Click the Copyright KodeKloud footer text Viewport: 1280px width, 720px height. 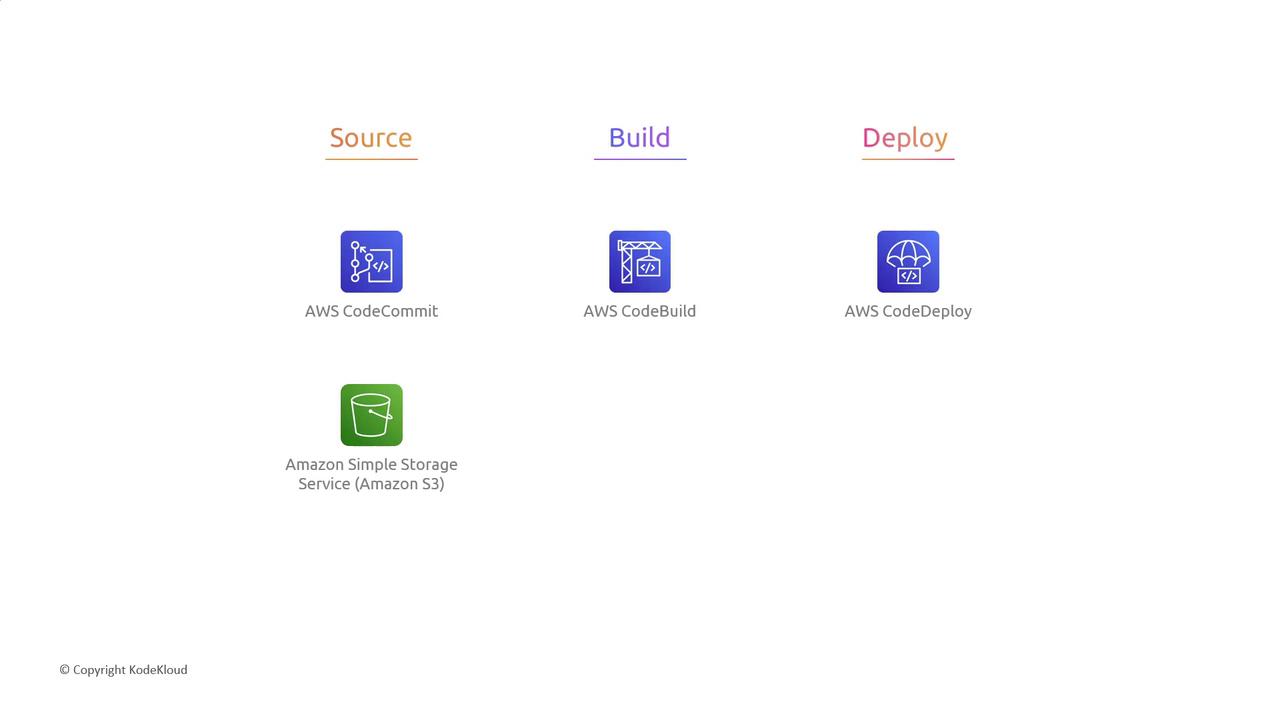pyautogui.click(x=123, y=670)
